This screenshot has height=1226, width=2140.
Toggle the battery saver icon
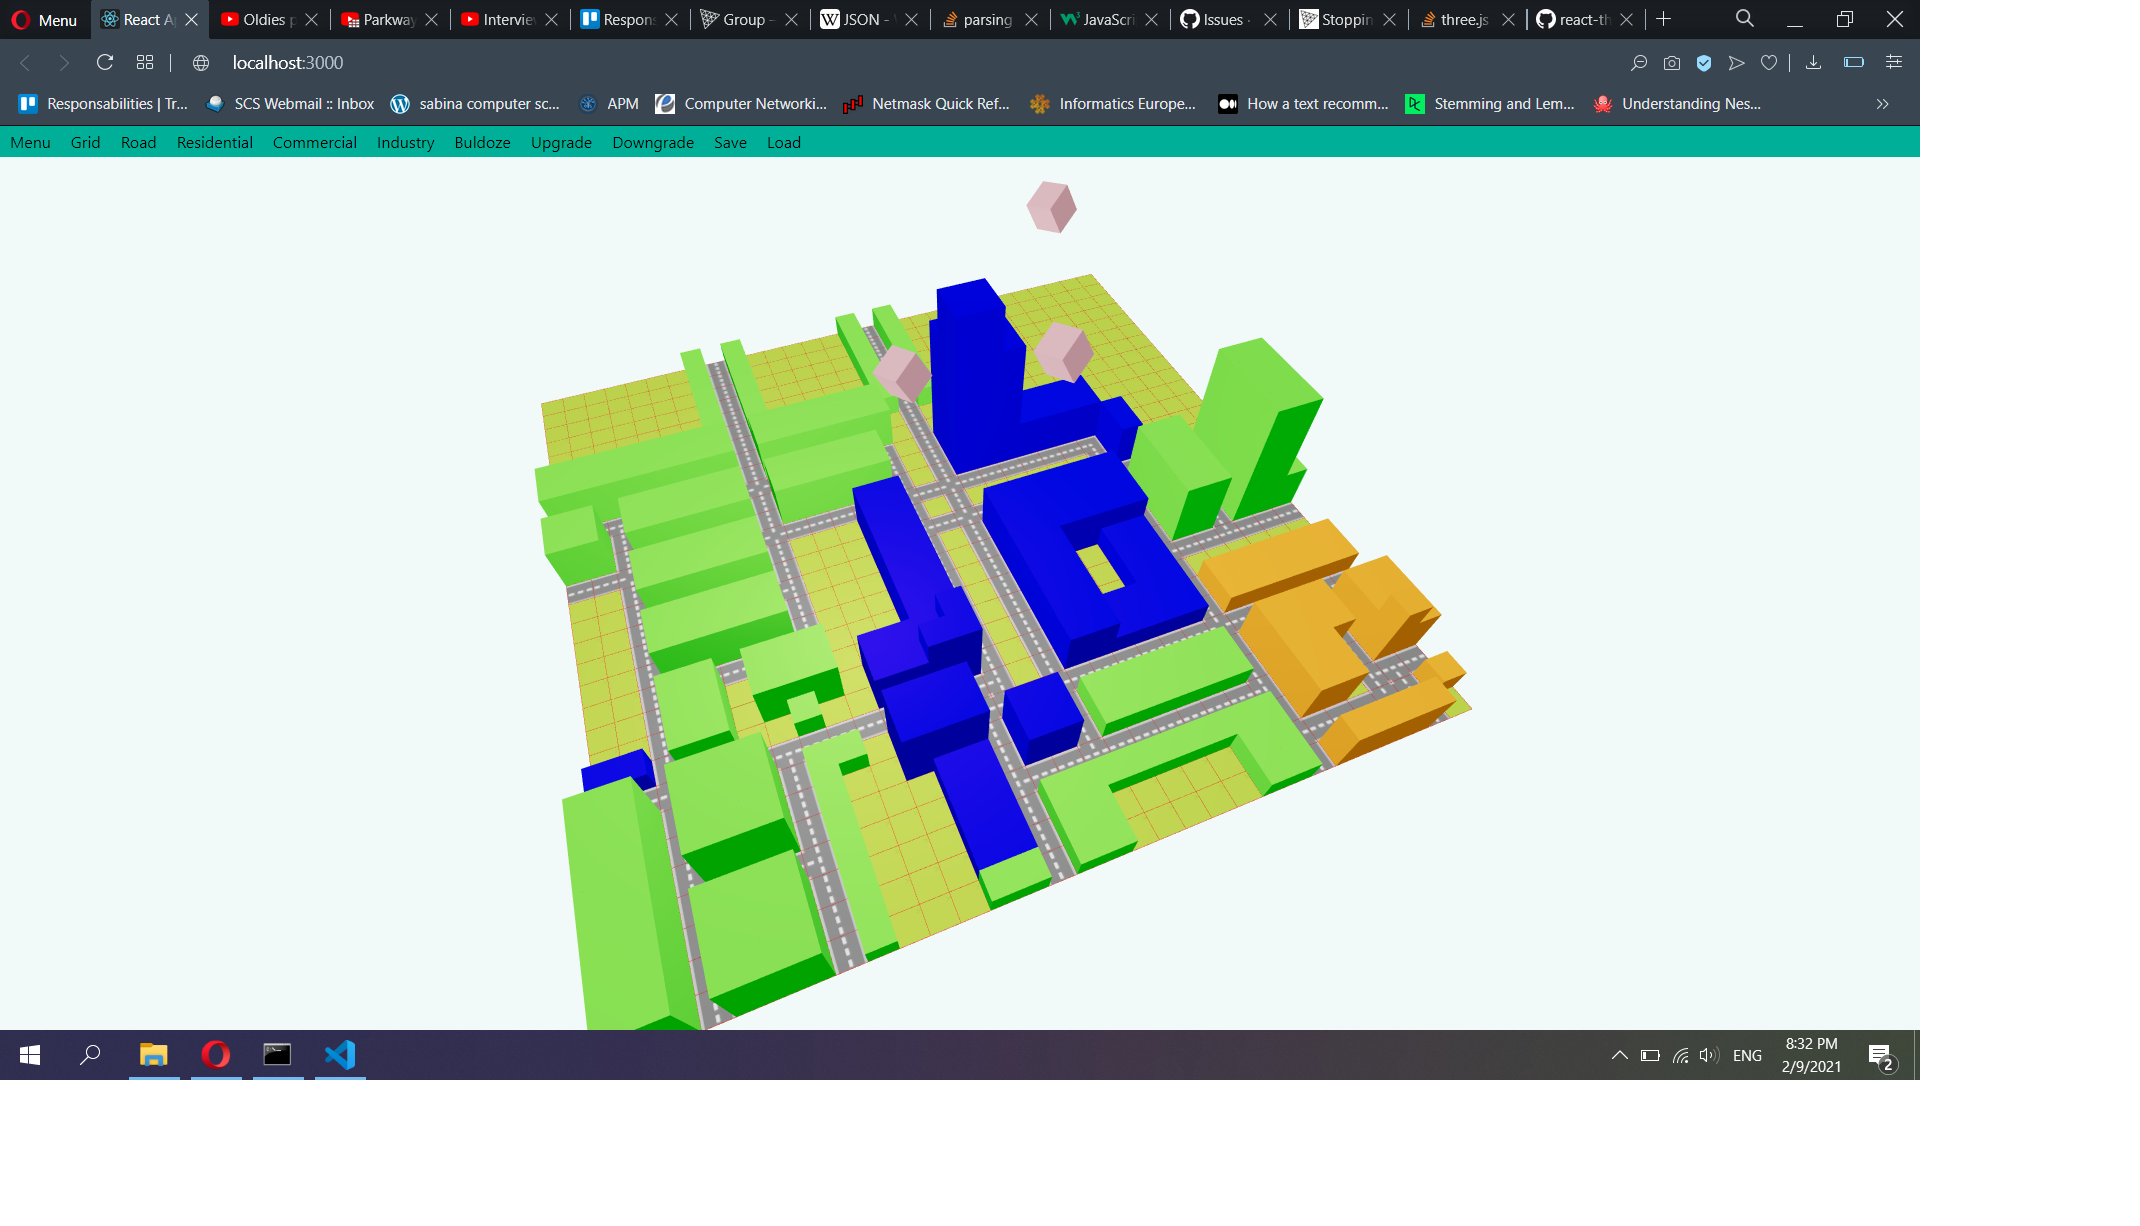pyautogui.click(x=1853, y=62)
